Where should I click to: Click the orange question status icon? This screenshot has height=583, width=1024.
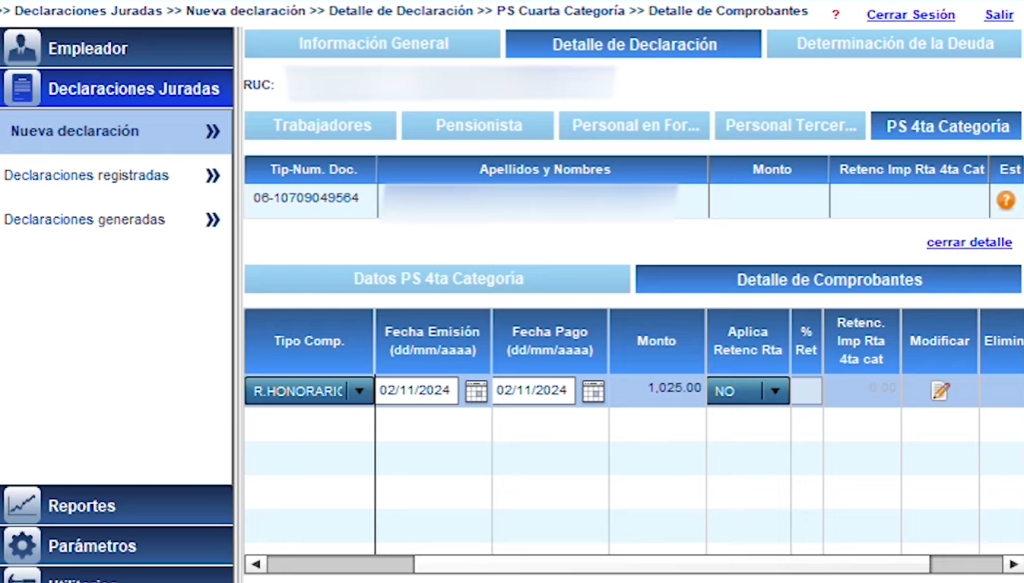tap(1005, 200)
